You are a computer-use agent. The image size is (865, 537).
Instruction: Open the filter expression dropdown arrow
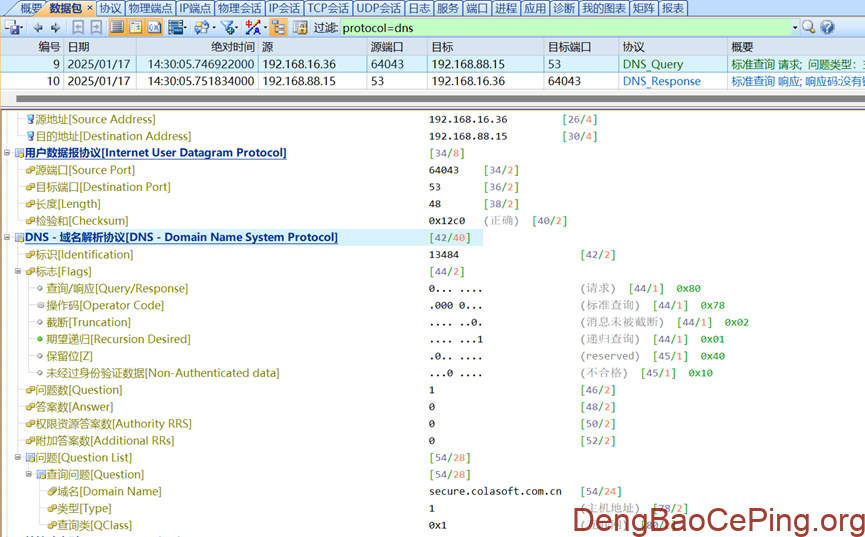click(795, 28)
